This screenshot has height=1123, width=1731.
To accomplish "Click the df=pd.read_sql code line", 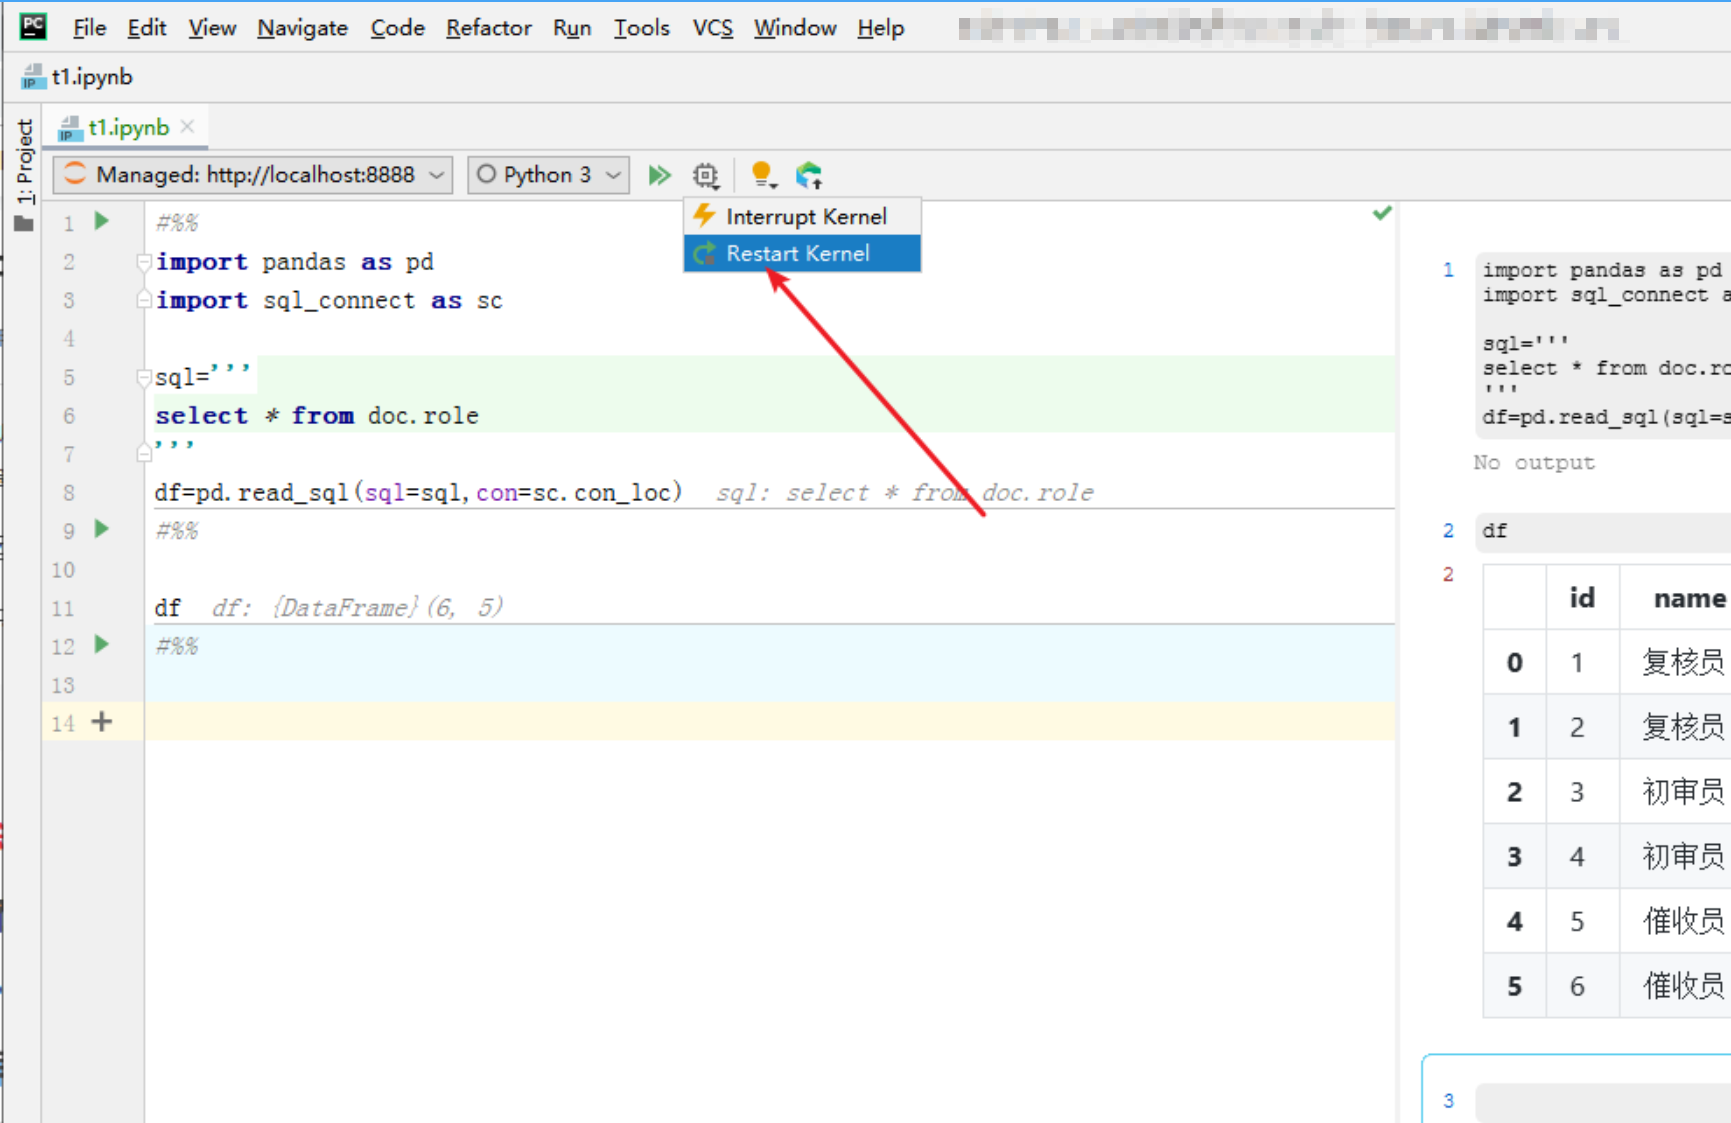I will coord(418,493).
